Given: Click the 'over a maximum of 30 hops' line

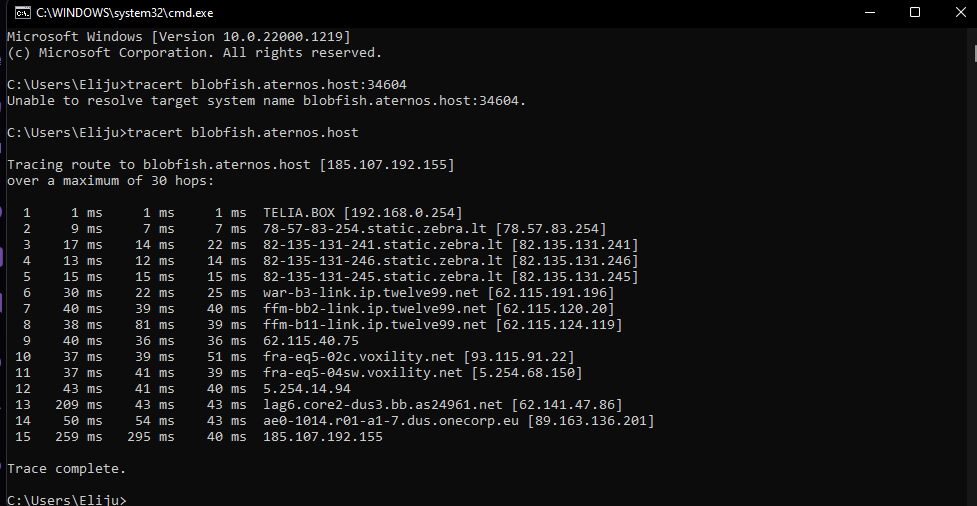Looking at the screenshot, I should point(110,181).
